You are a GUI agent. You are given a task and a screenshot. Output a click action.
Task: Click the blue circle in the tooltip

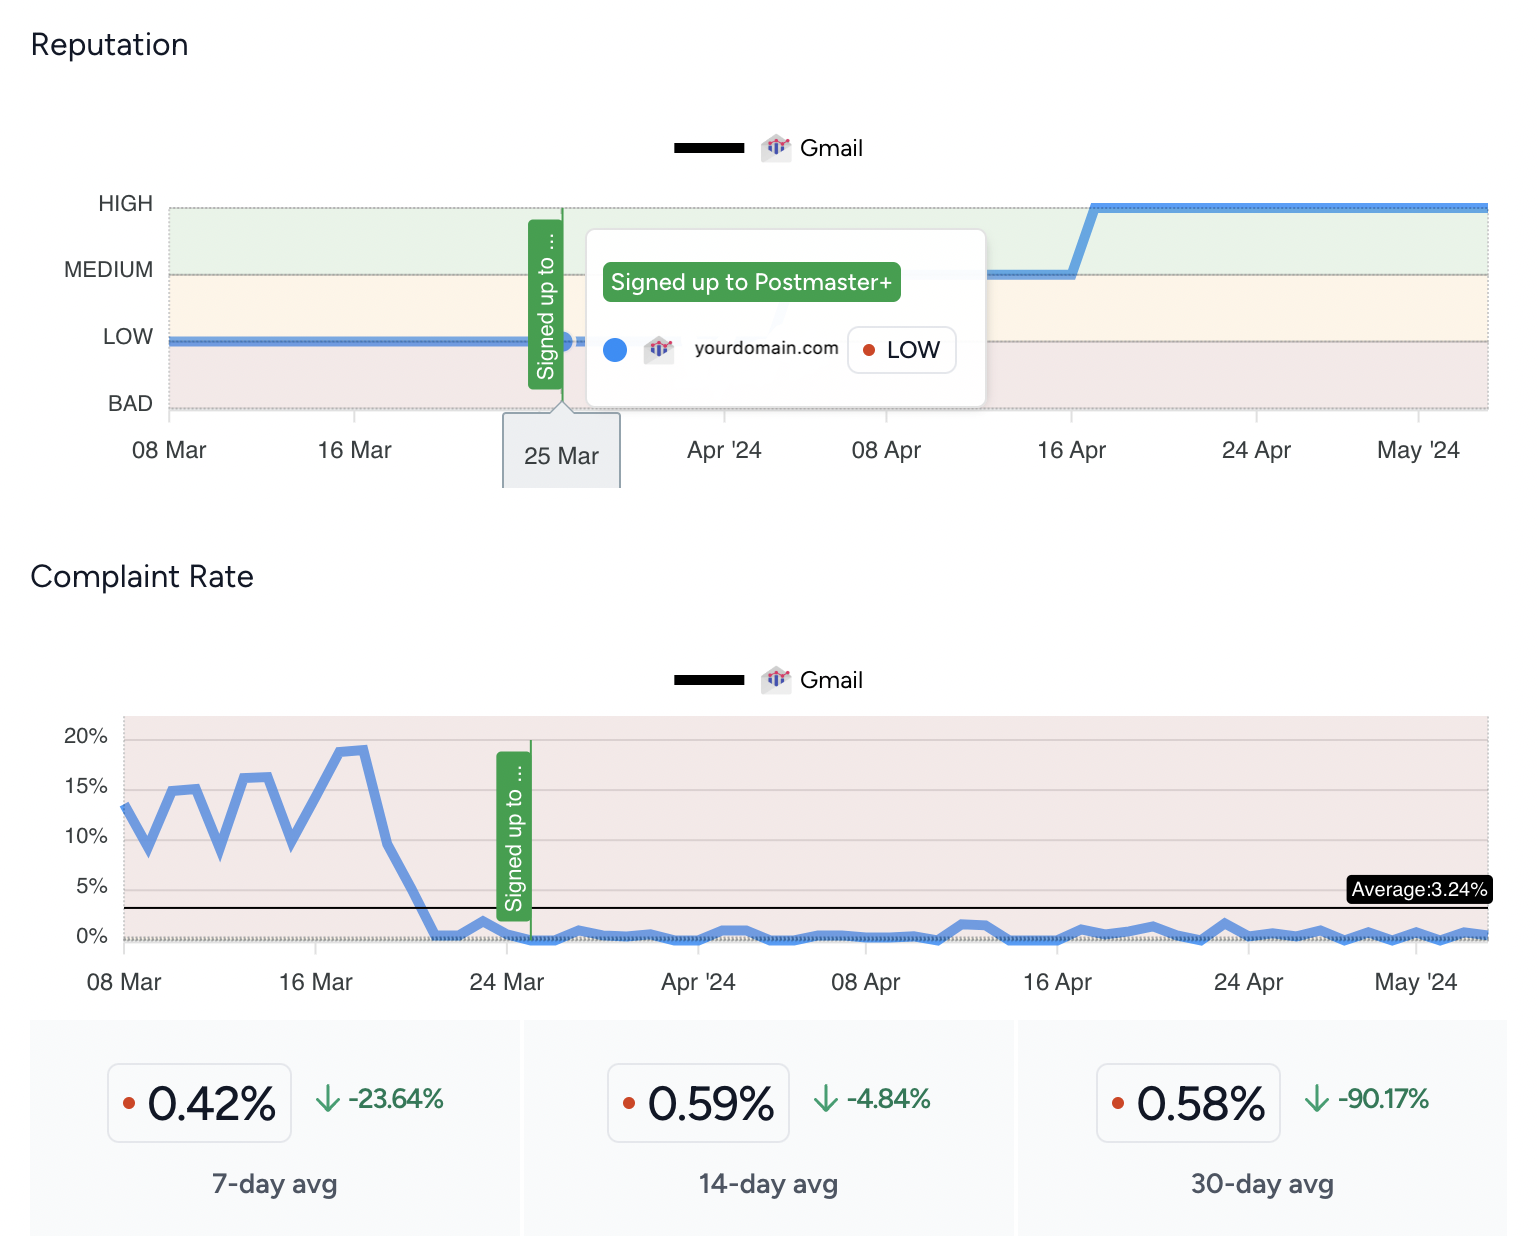(x=615, y=350)
